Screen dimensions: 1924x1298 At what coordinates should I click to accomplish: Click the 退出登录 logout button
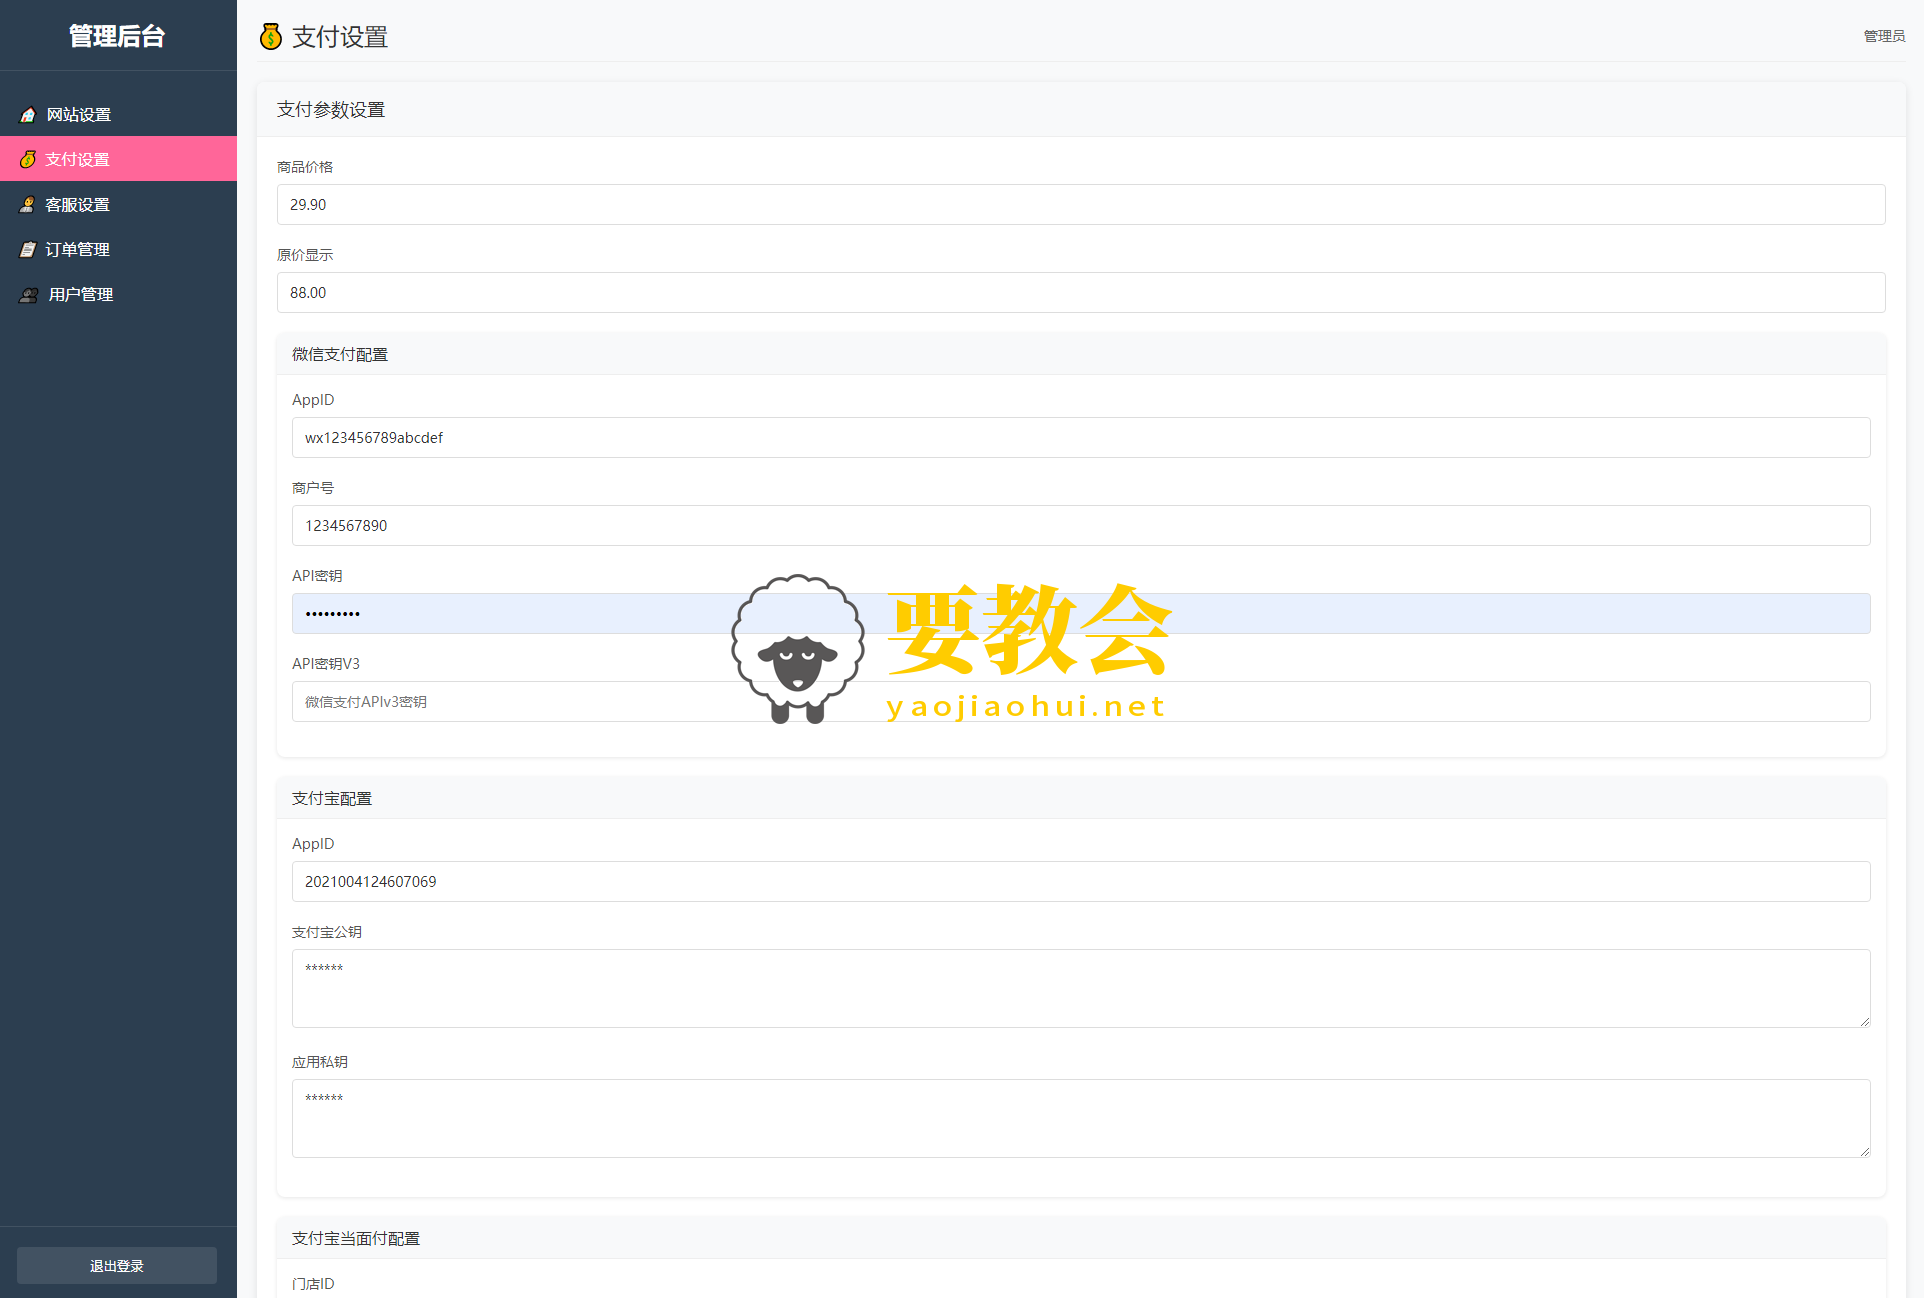(117, 1265)
